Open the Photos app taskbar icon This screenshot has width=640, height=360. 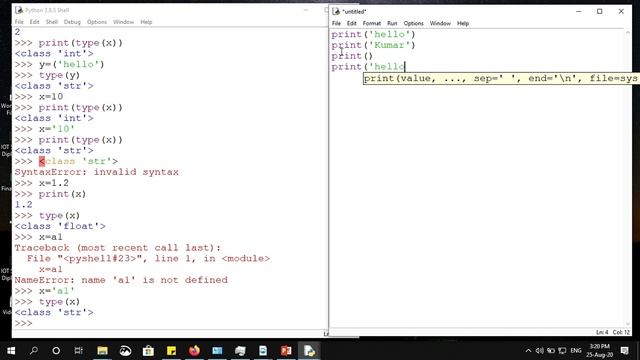click(x=125, y=351)
